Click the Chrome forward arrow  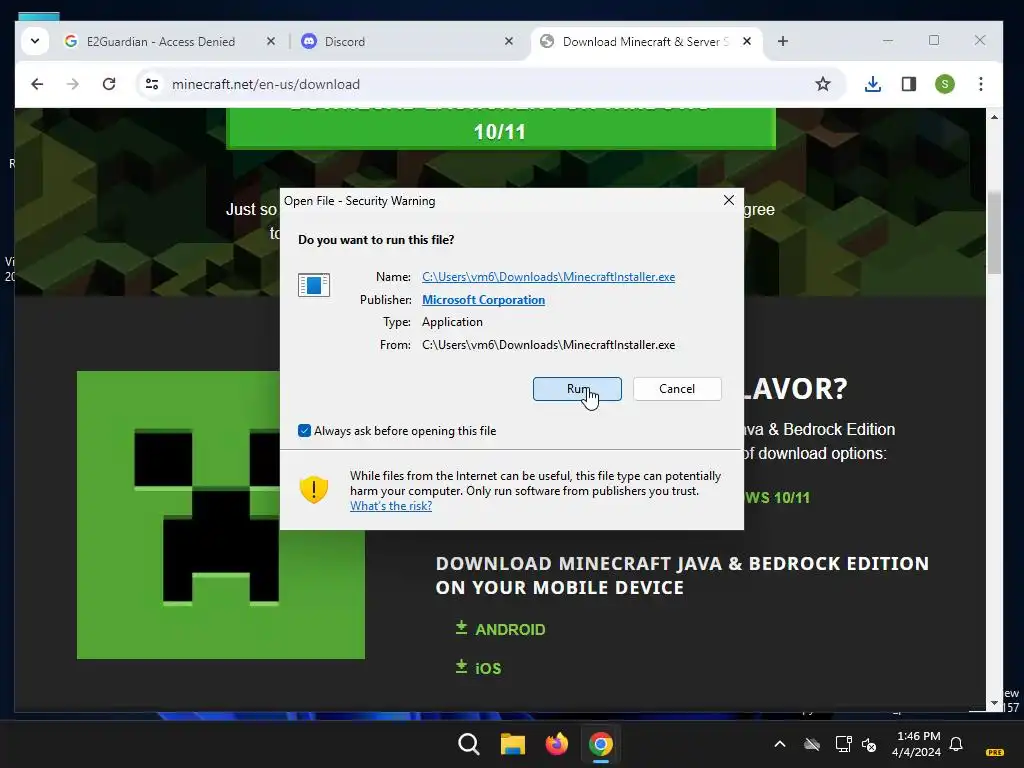tap(72, 84)
